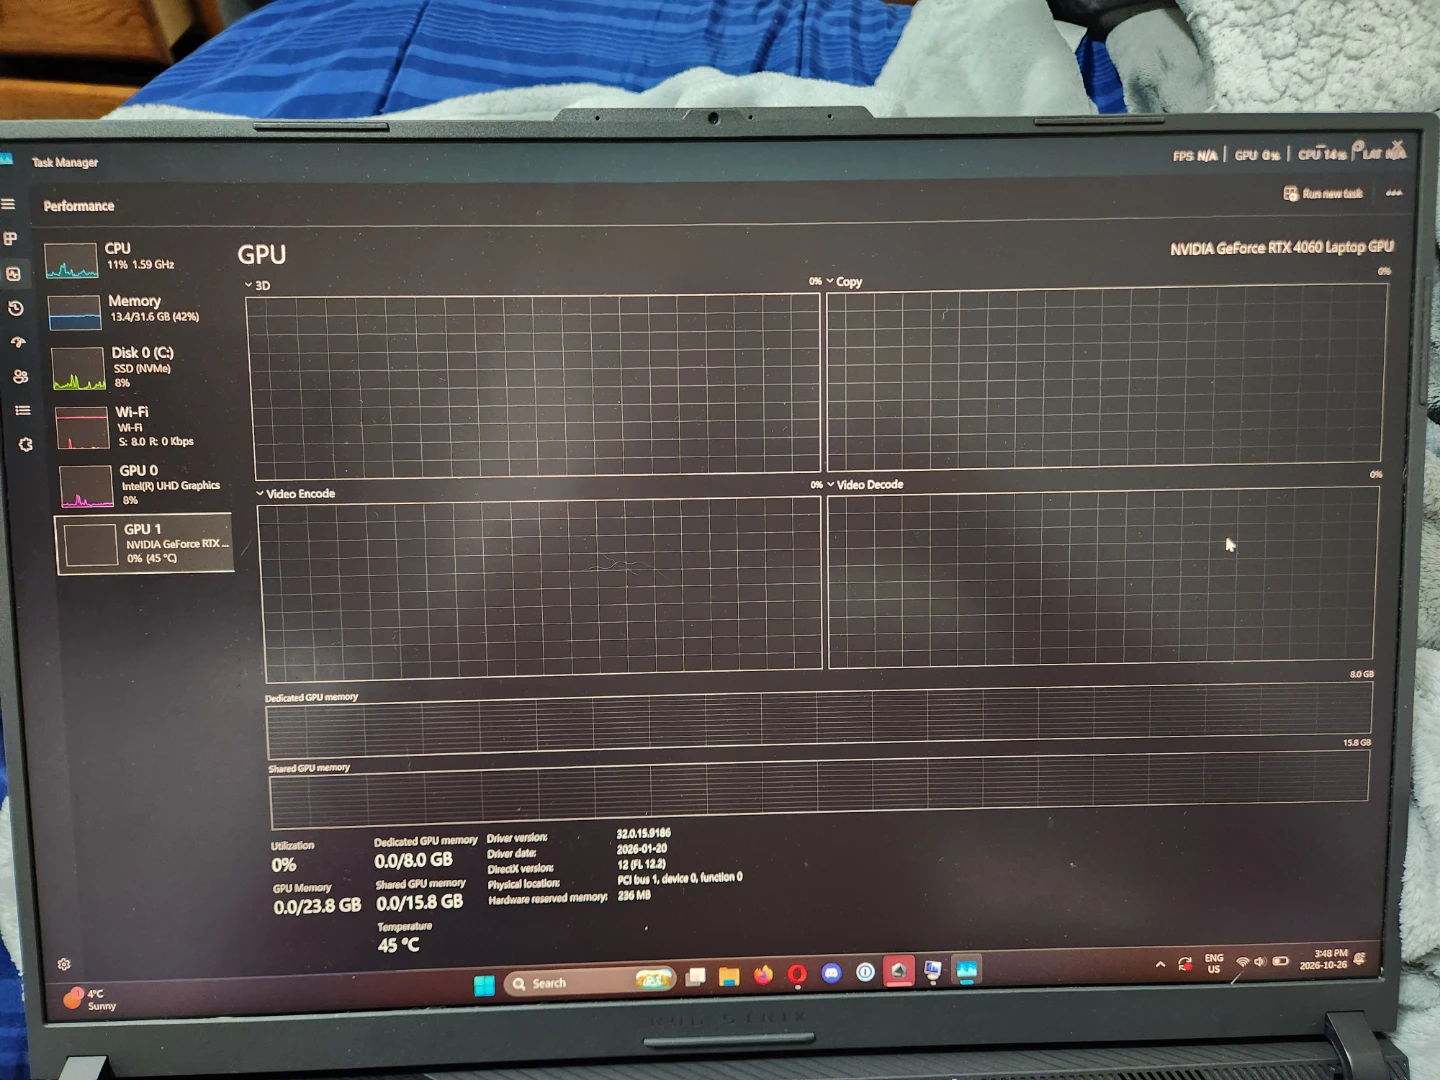Open Task Manager settings gear icon
Viewport: 1440px width, 1080px height.
tap(64, 964)
